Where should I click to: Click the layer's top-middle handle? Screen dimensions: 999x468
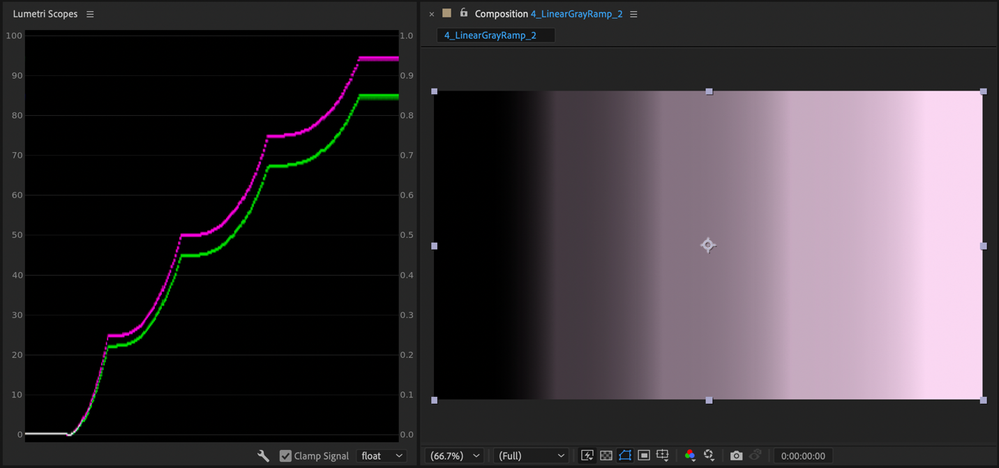(x=709, y=92)
